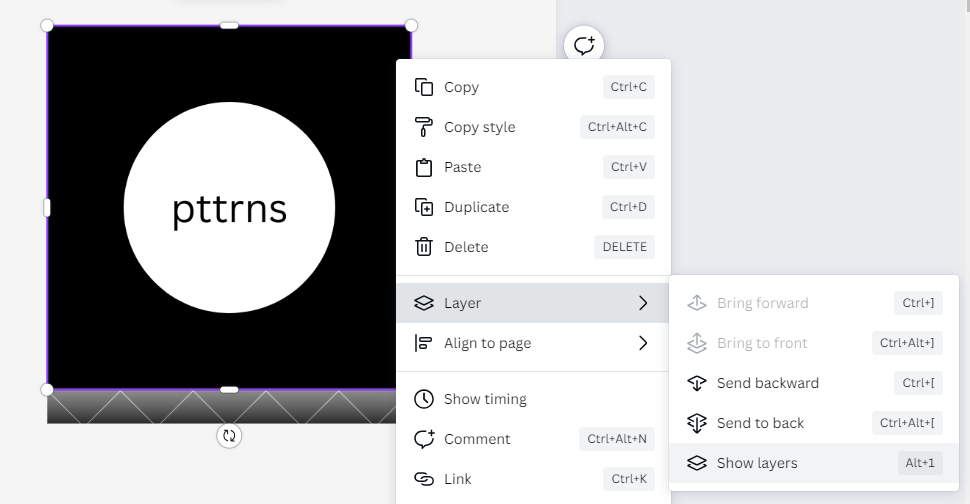Select the Link menu entry
This screenshot has height=504, width=970.
[x=533, y=479]
